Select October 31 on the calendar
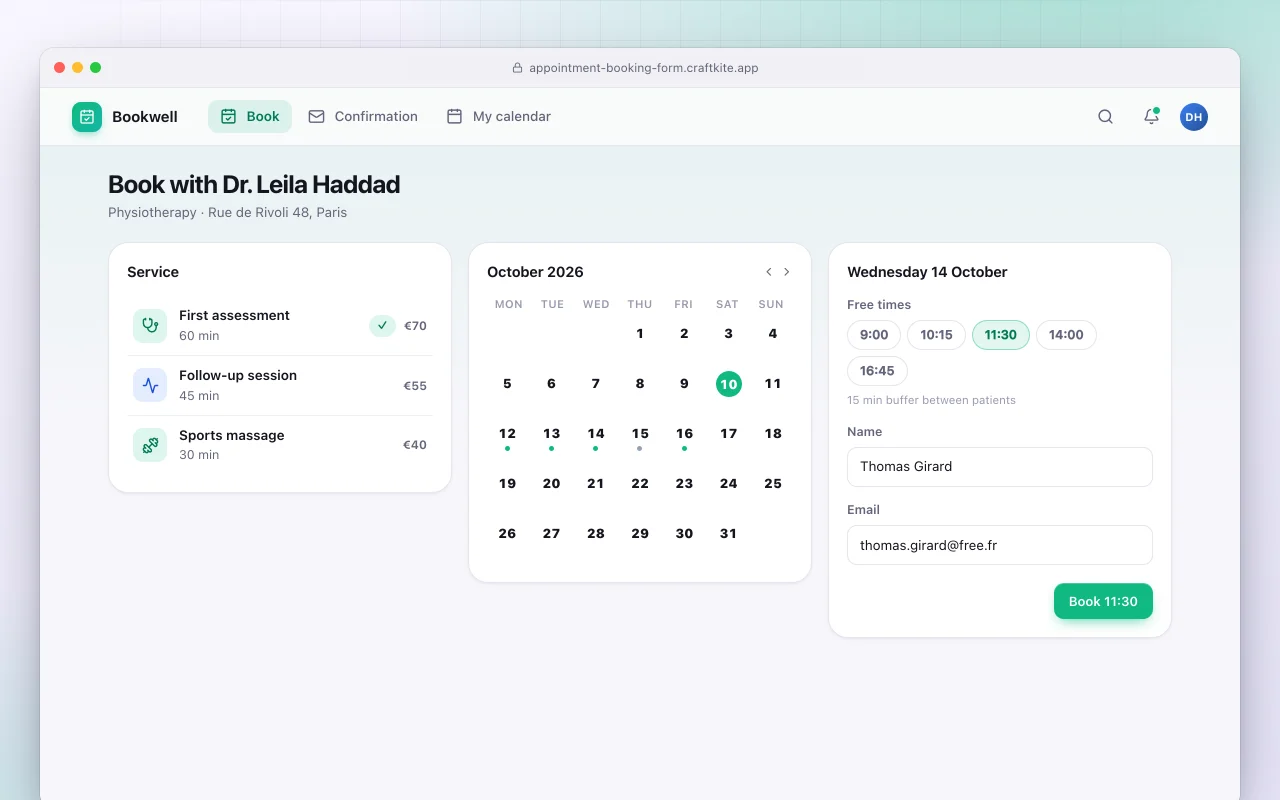Viewport: 1280px width, 800px height. [x=729, y=534]
